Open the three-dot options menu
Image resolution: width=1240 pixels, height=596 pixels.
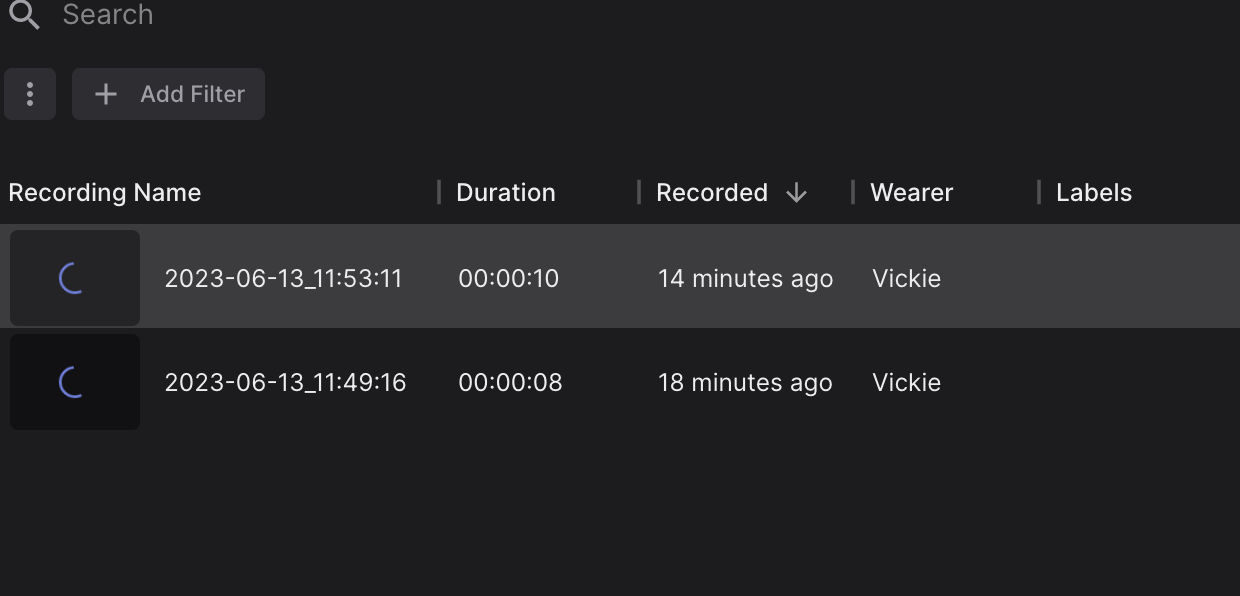click(30, 94)
